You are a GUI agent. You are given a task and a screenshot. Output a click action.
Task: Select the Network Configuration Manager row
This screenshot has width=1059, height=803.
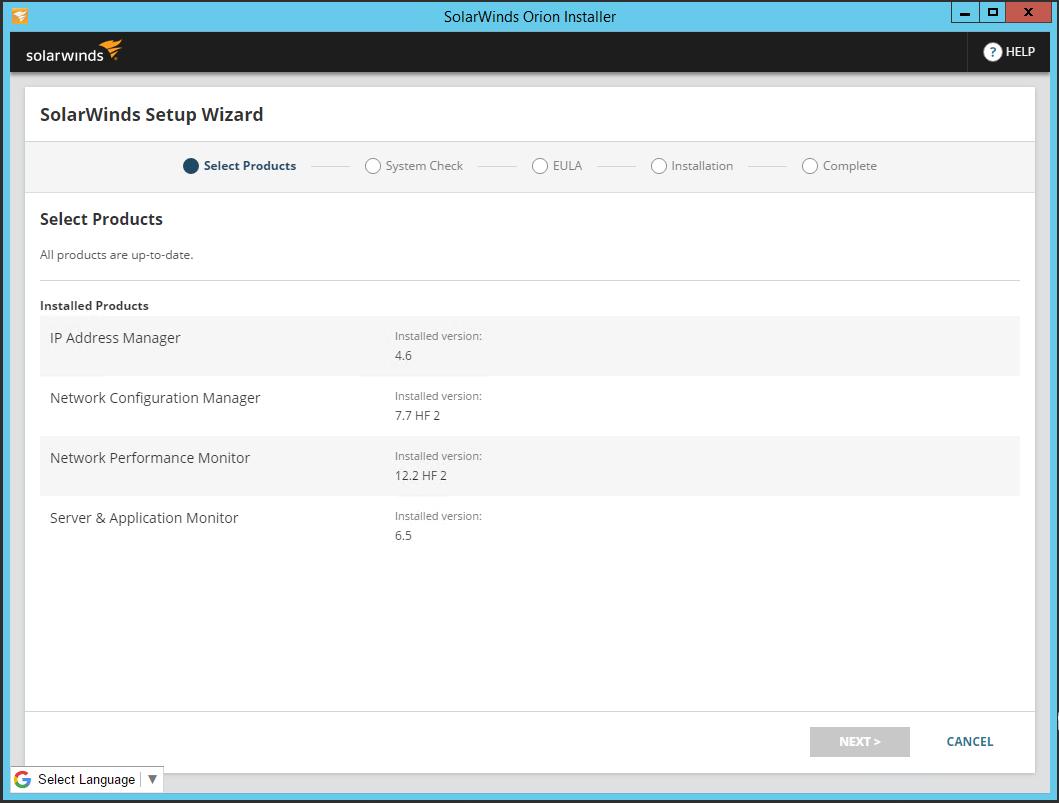click(530, 406)
